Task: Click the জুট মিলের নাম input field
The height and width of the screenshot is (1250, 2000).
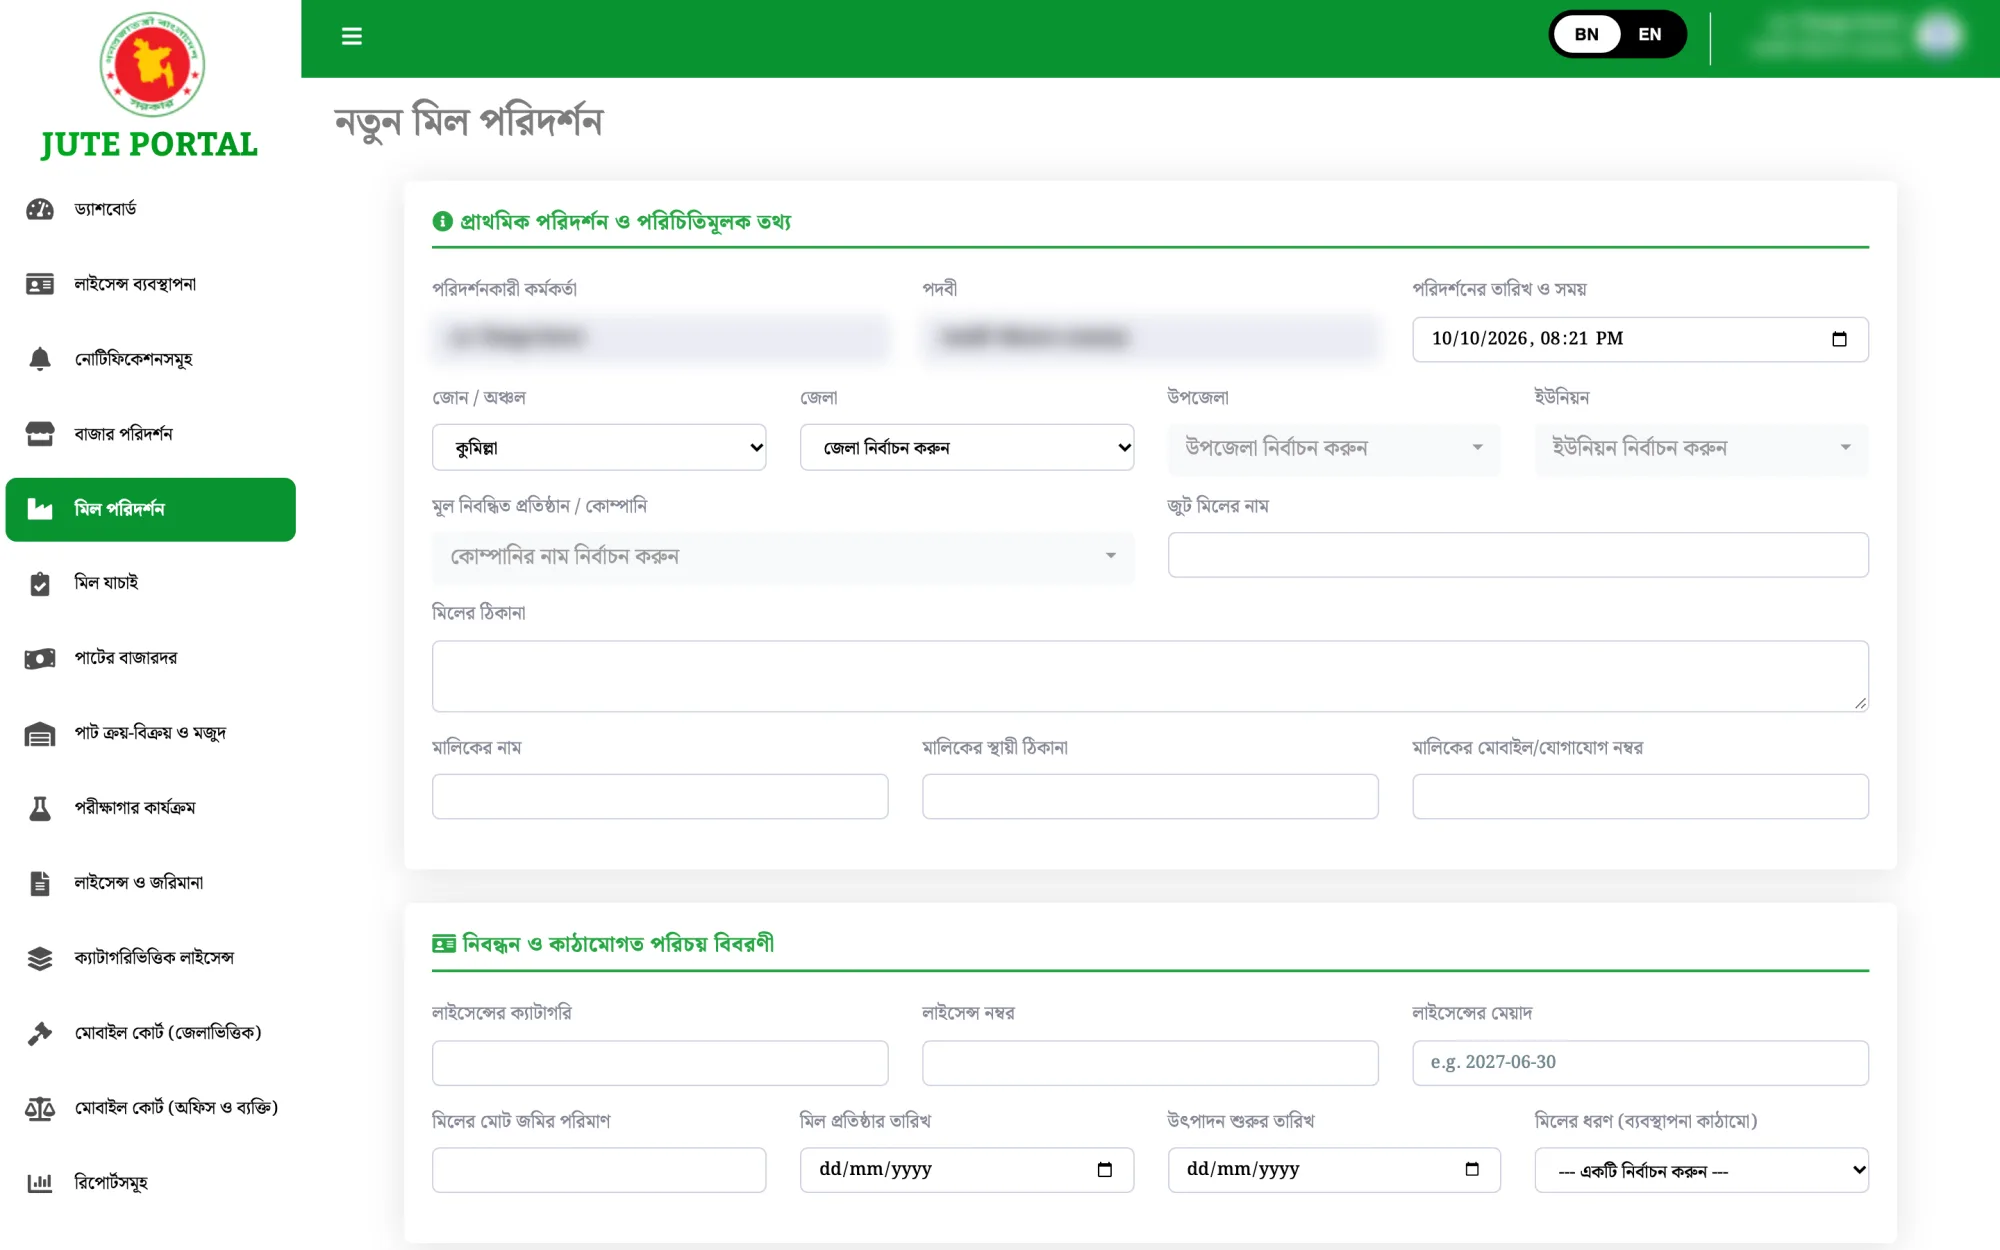Action: point(1518,555)
